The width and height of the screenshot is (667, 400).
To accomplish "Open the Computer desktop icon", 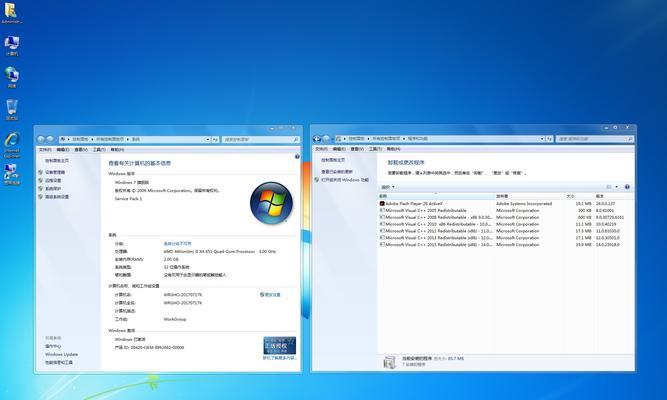I will point(11,43).
